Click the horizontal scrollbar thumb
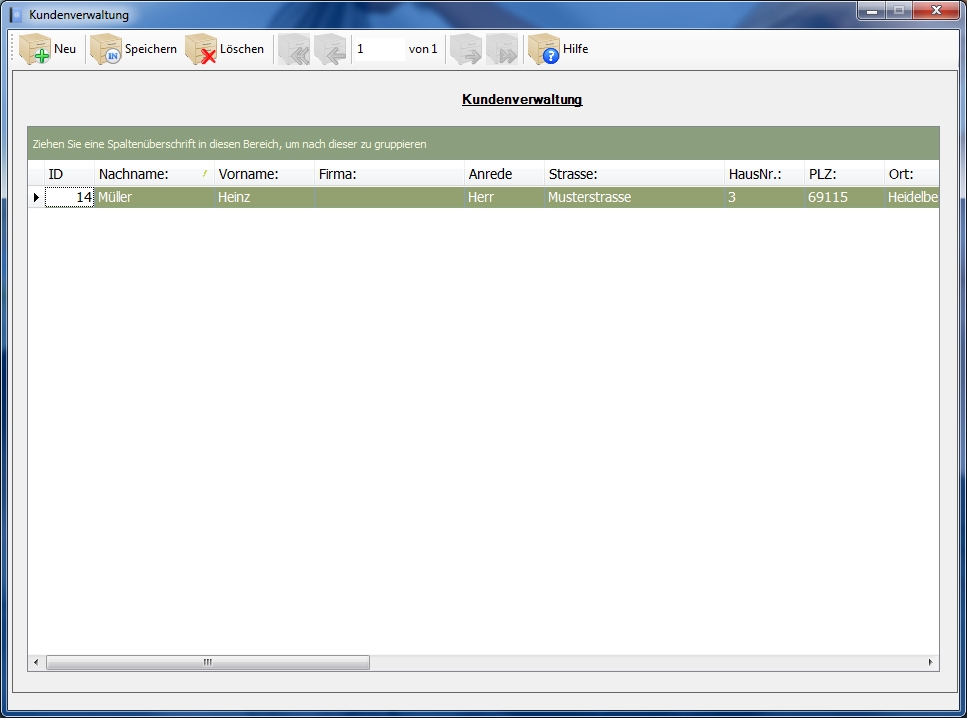 coord(208,662)
